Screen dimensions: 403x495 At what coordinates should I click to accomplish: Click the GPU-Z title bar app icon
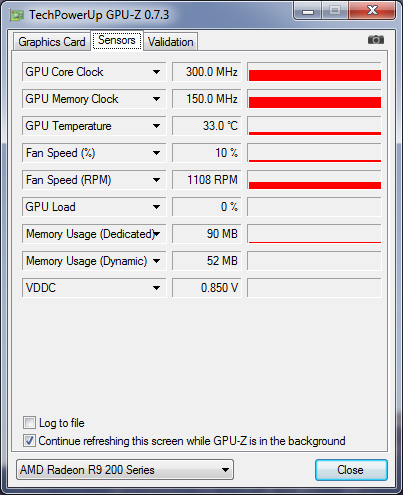coord(17,15)
